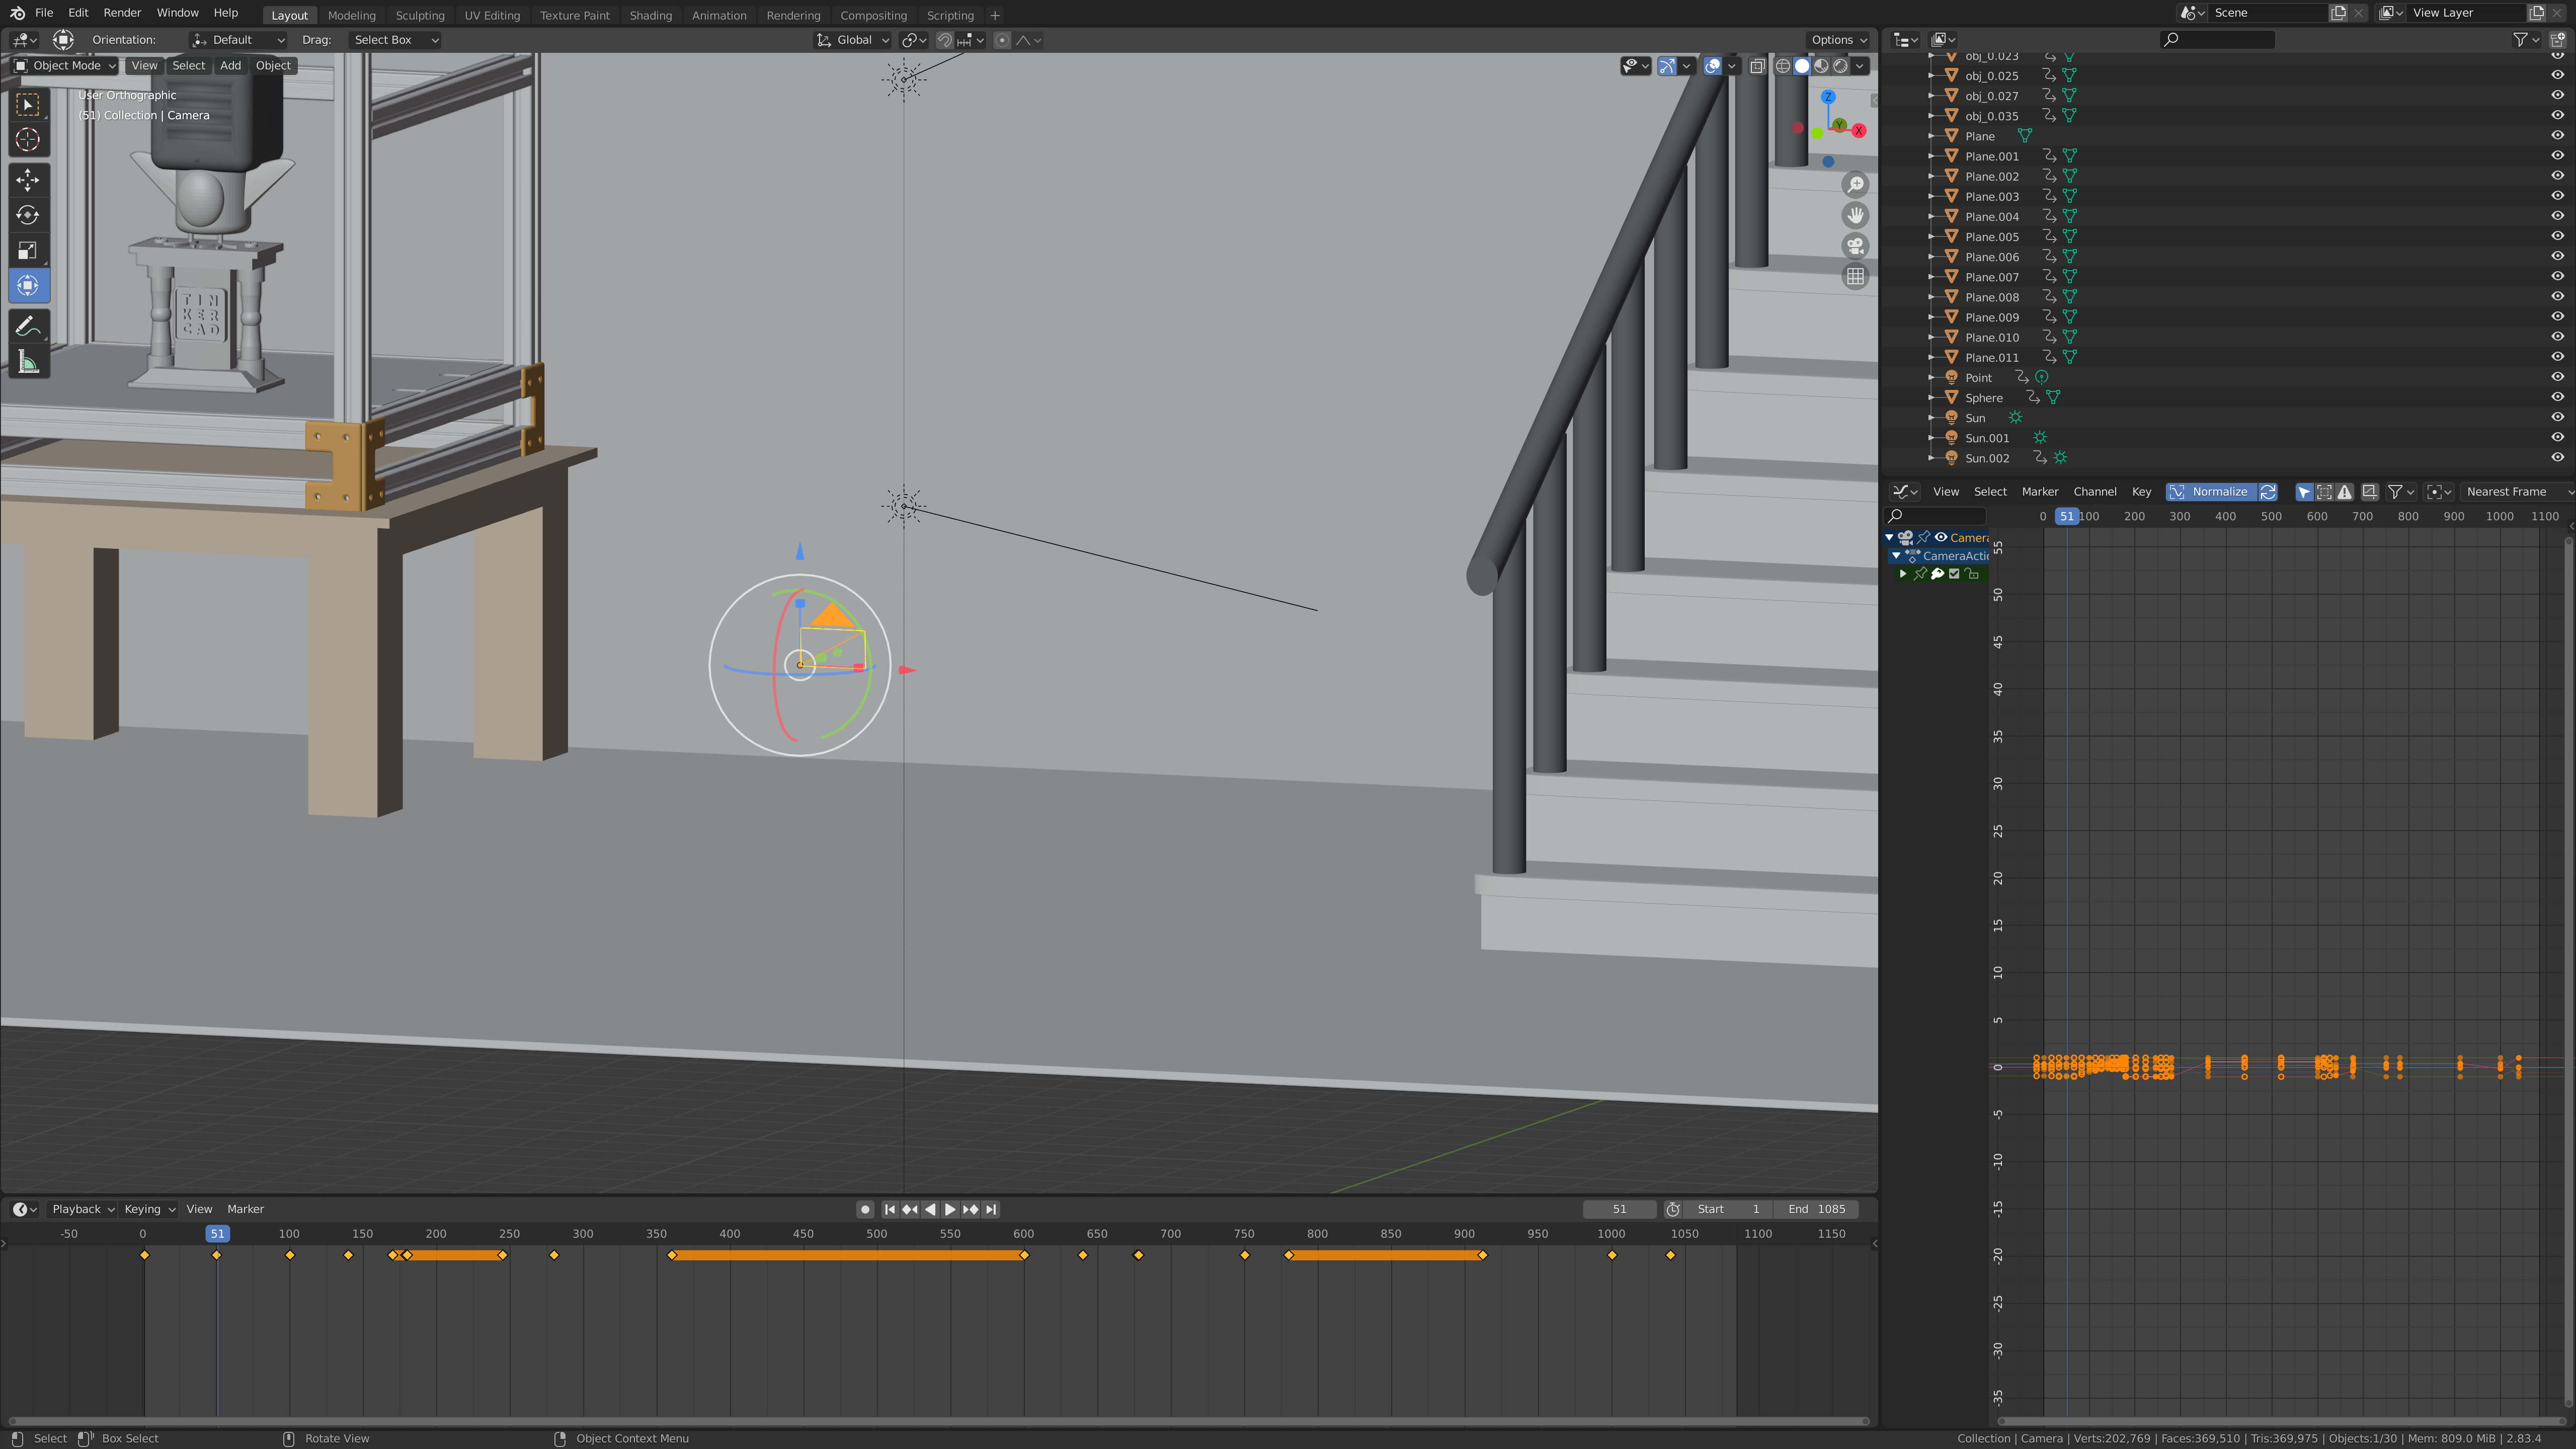
Task: Open the Keying popover in timeline
Action: [x=149, y=1209]
